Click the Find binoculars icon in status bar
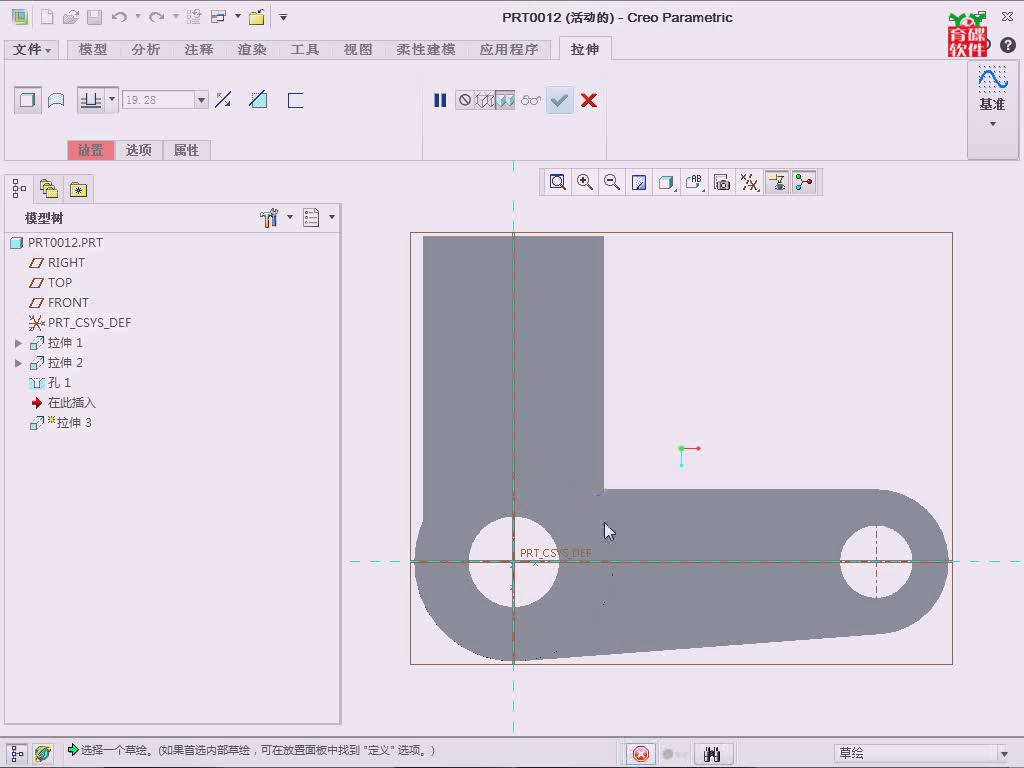The height and width of the screenshot is (768, 1024). click(x=712, y=754)
